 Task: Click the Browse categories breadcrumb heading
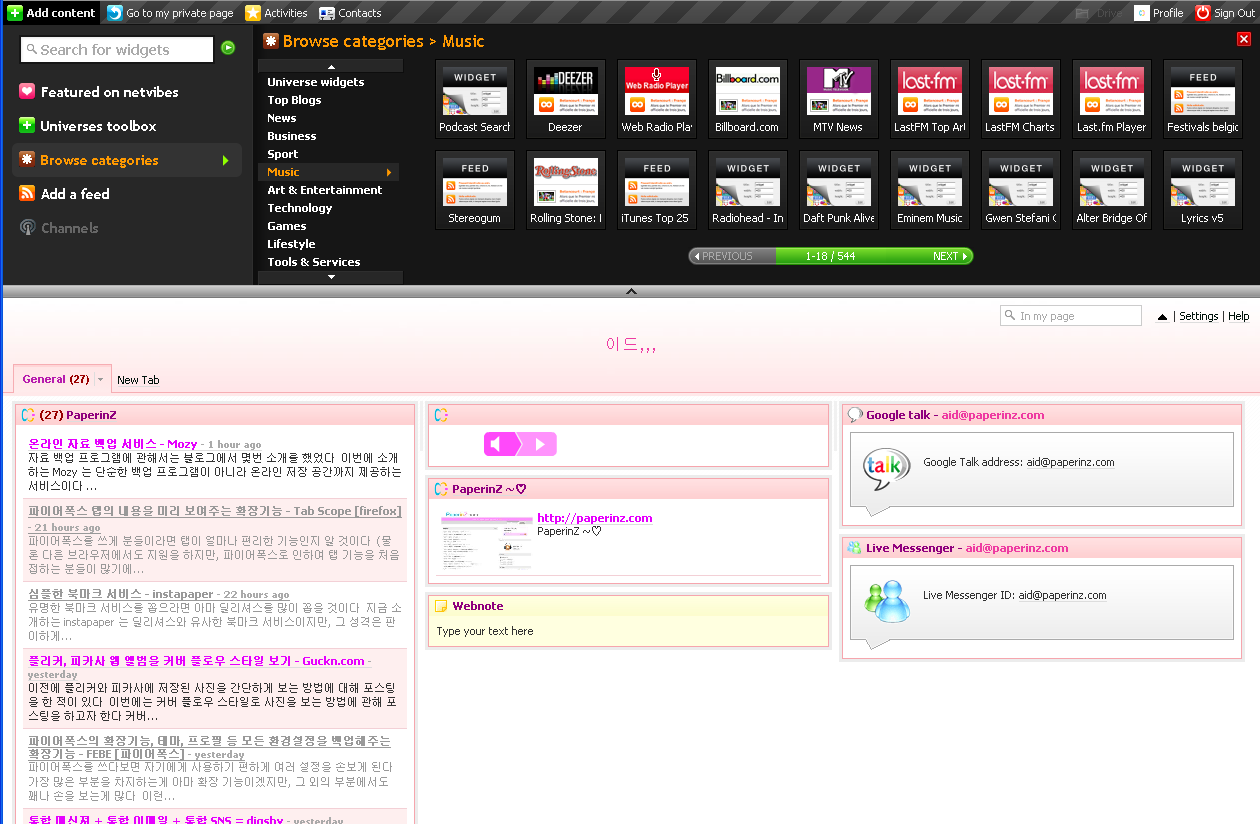(x=353, y=41)
